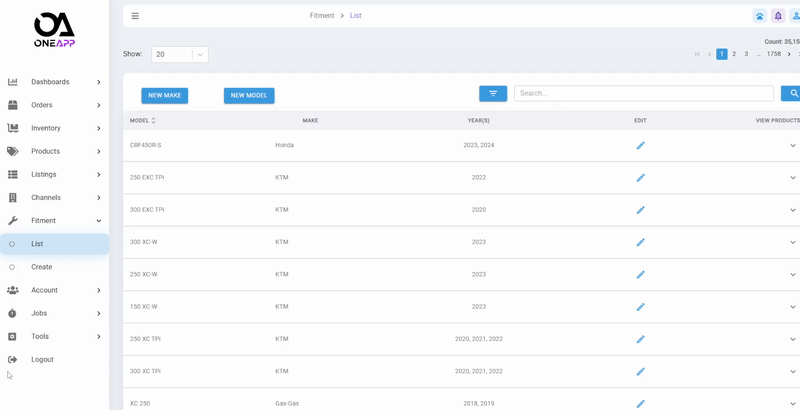This screenshot has width=800, height=410.
Task: Select the Fitment List menu item
Action: tap(55, 244)
